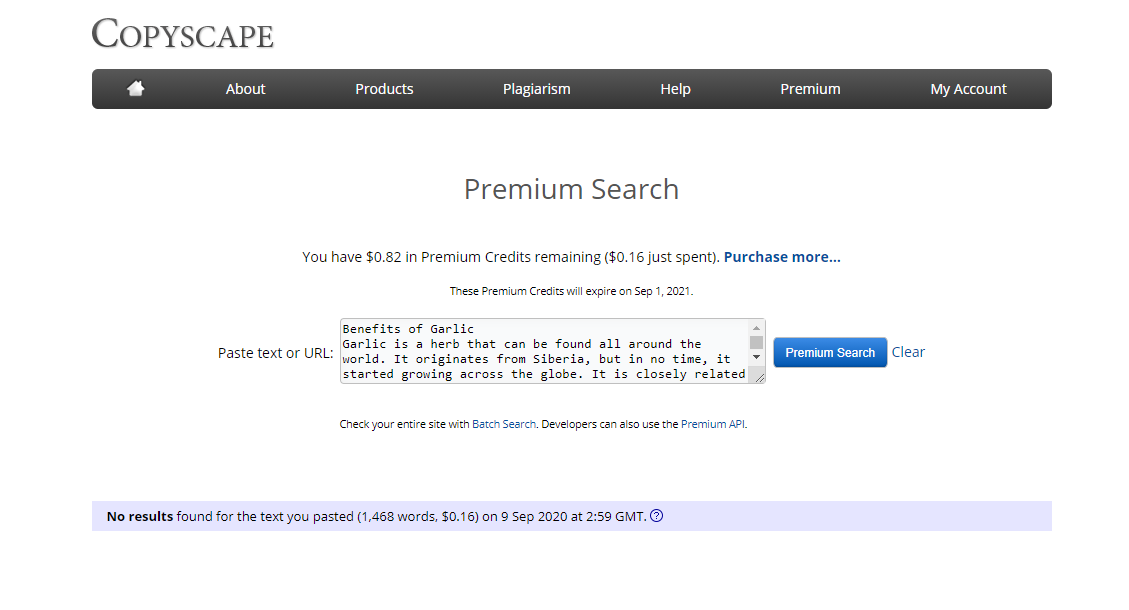The width and height of the screenshot is (1129, 610).
Task: Click the text box scroll down arrow
Action: point(756,357)
